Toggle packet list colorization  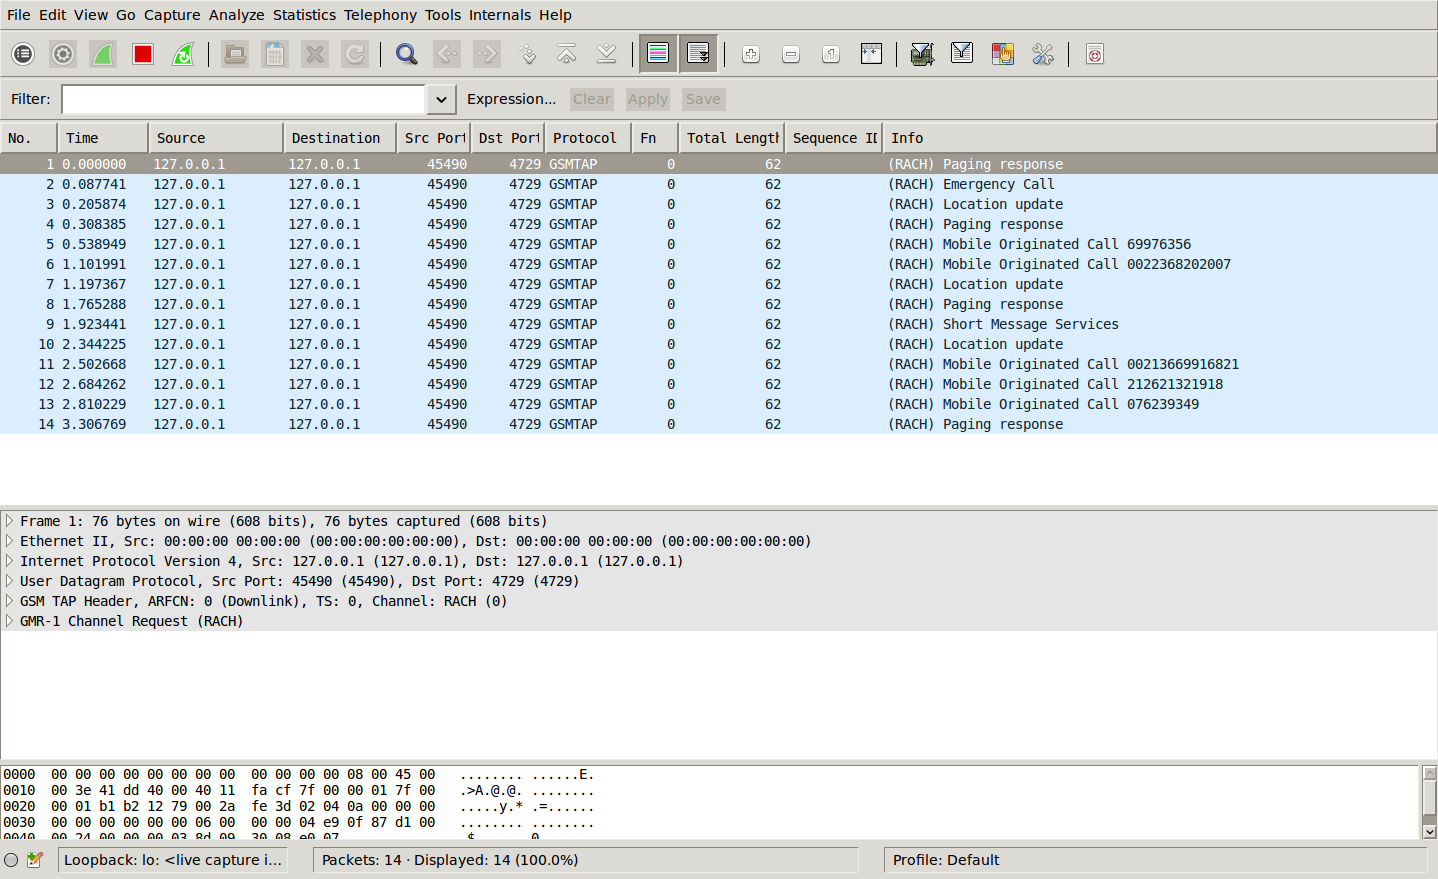(658, 54)
